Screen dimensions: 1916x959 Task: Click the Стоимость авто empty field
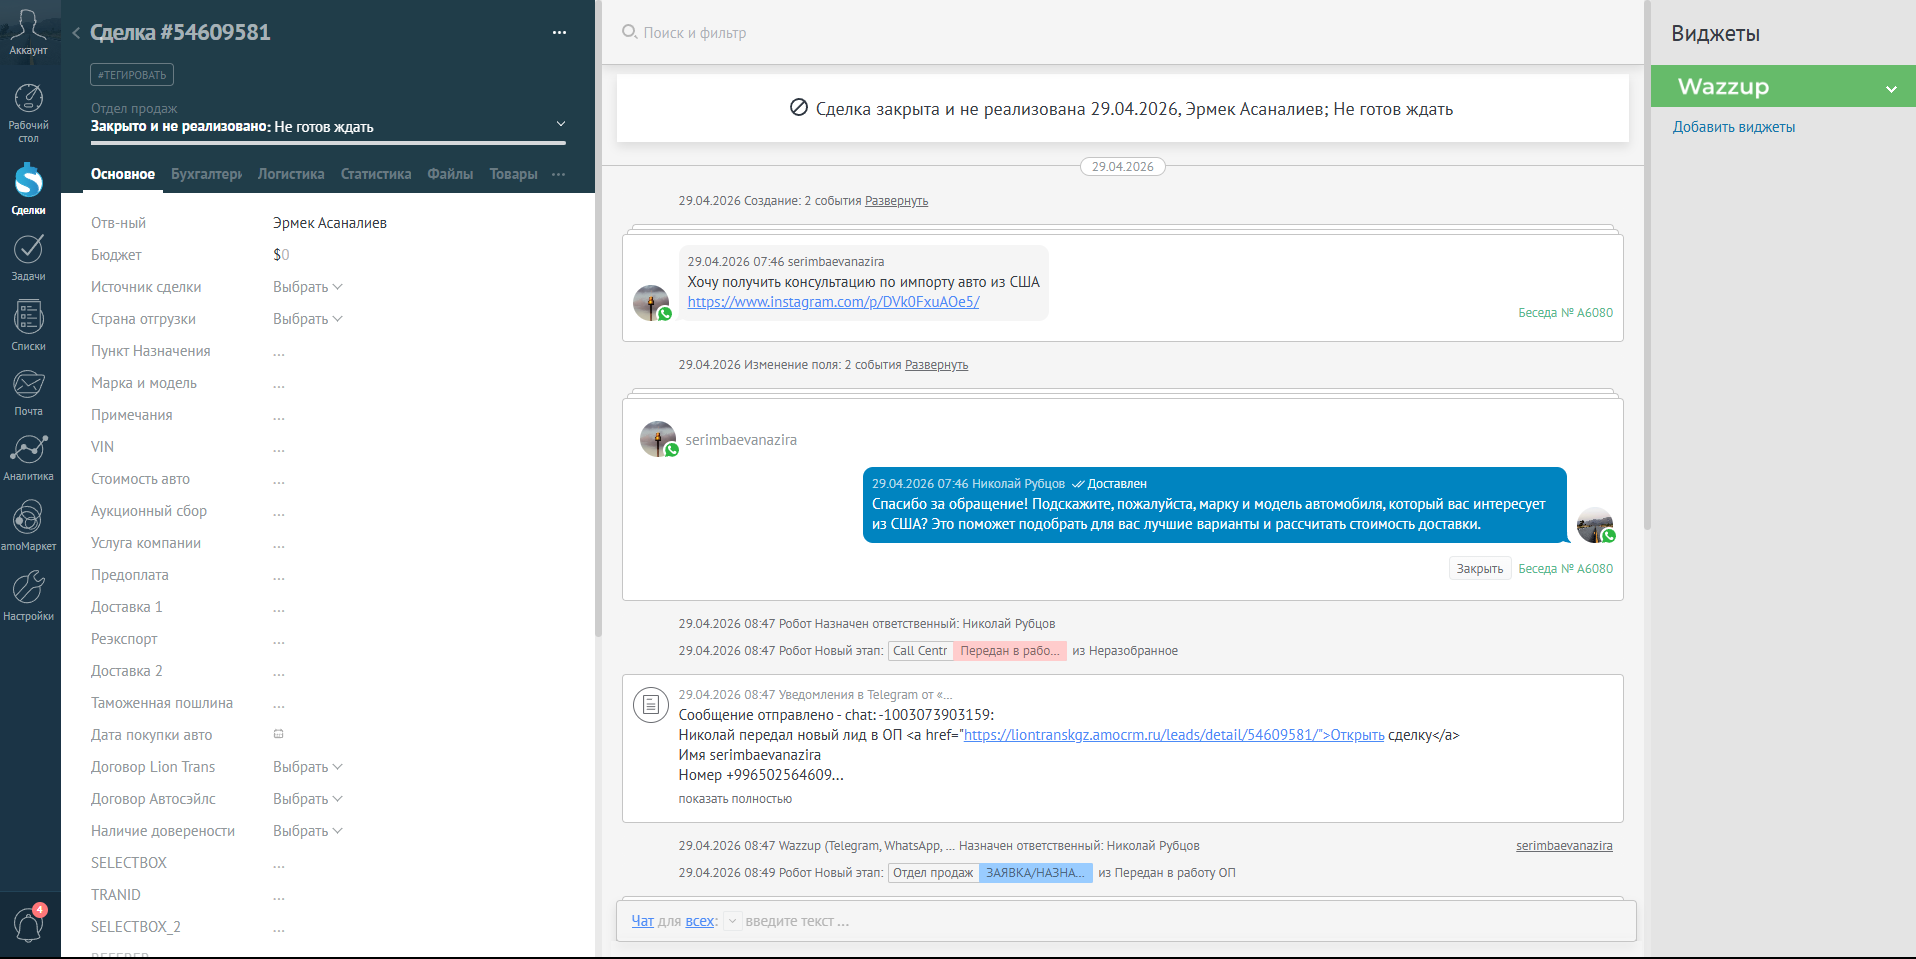279,479
